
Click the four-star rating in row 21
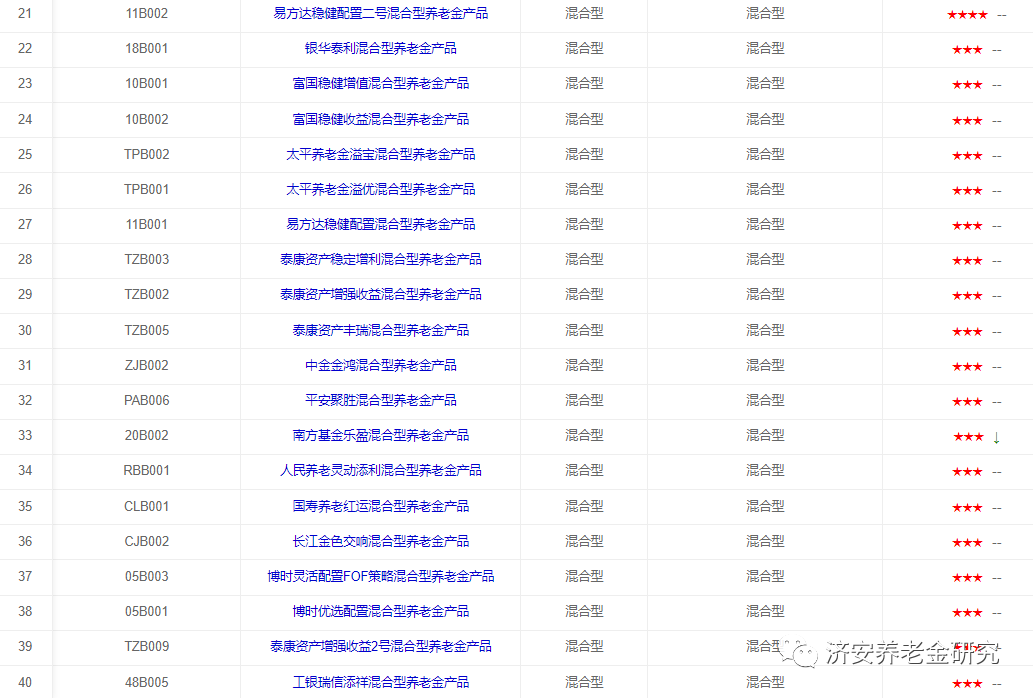tap(967, 14)
